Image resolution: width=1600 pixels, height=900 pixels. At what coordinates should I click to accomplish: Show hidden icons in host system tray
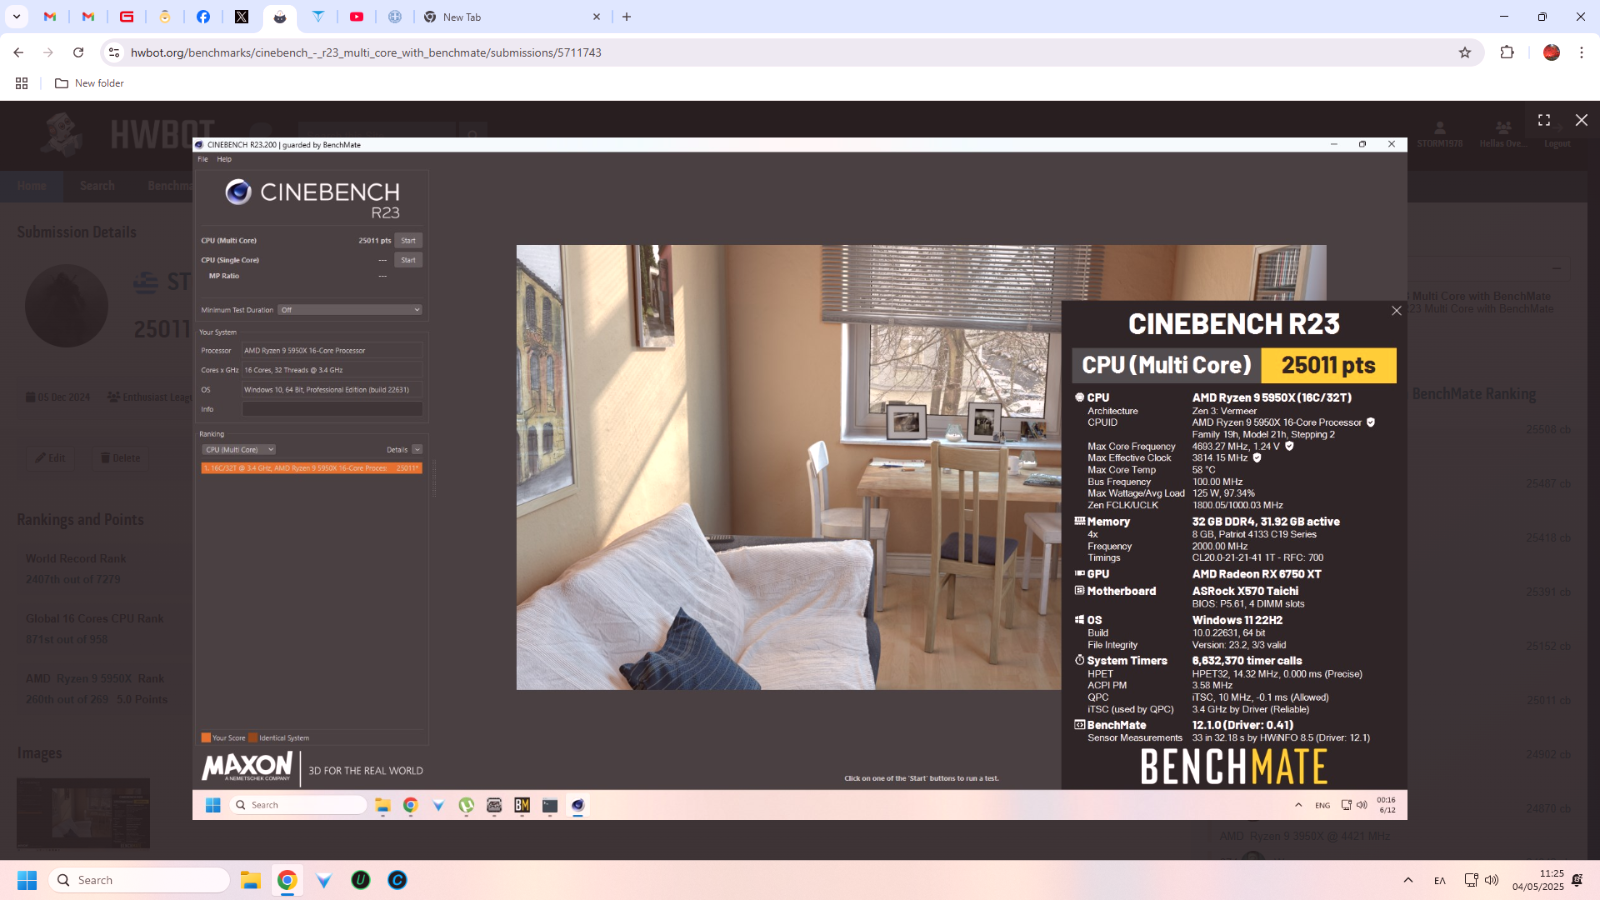point(1408,880)
